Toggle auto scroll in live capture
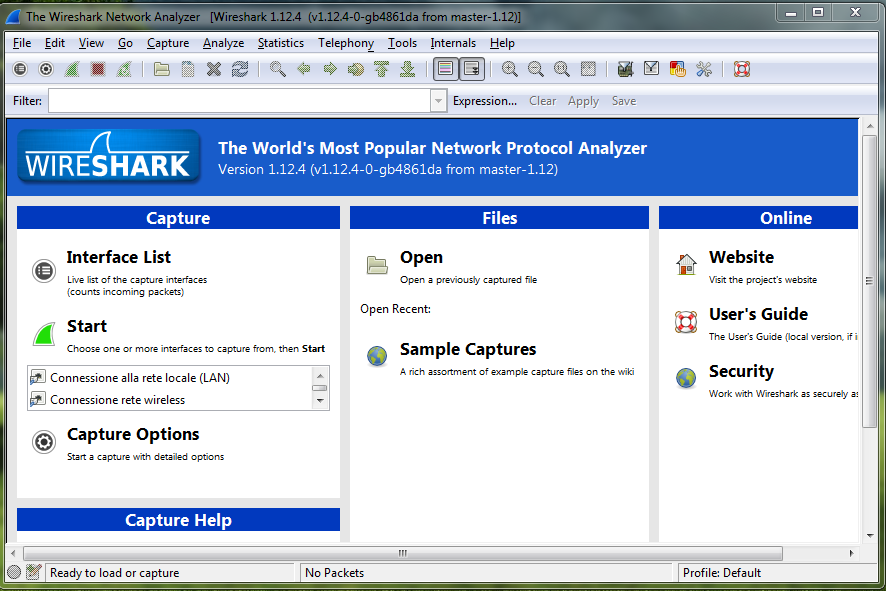This screenshot has height=591, width=886. [472, 69]
